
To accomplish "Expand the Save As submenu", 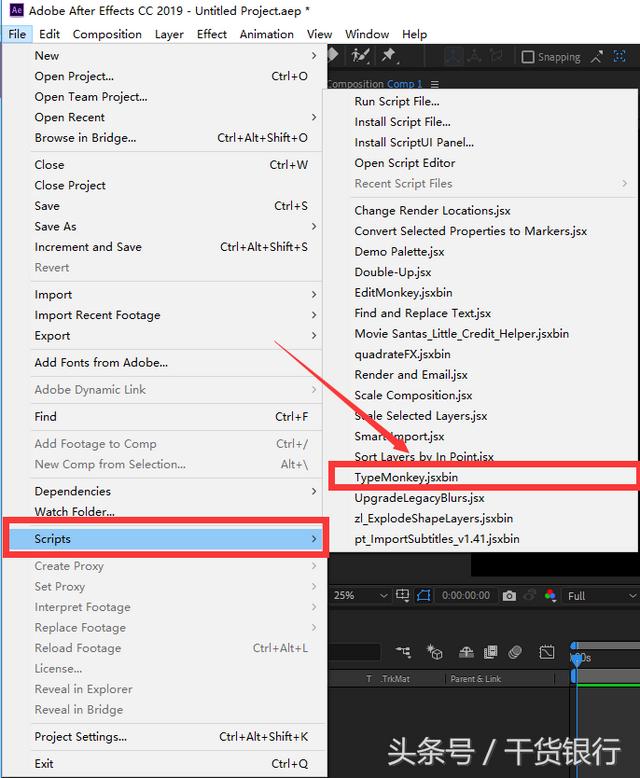I will coord(164,226).
